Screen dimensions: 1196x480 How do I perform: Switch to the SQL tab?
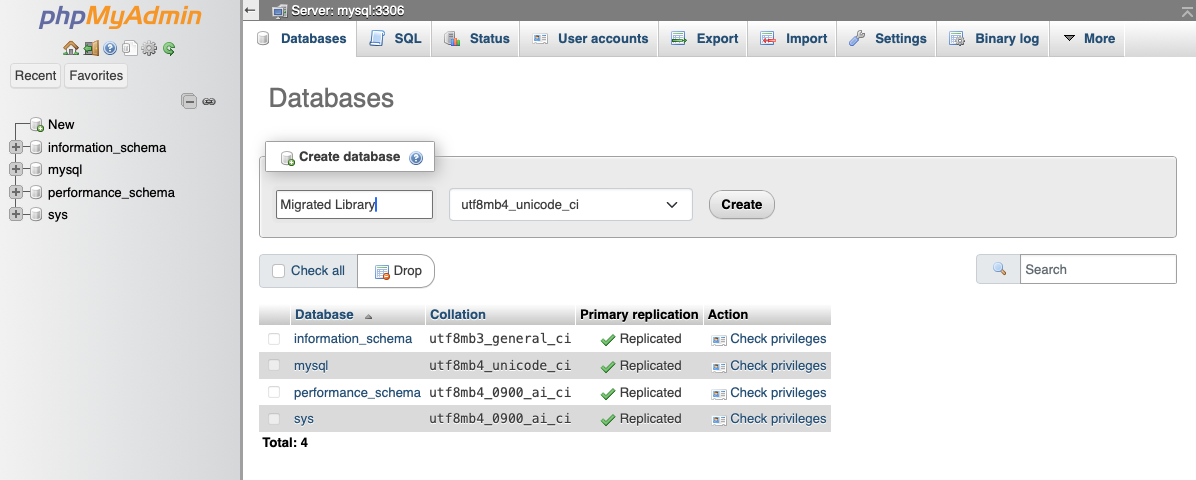[395, 39]
